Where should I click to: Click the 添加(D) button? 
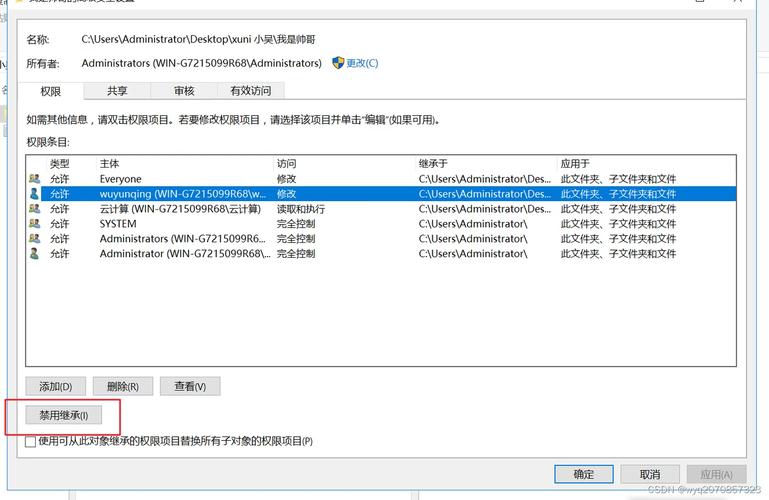(55, 386)
